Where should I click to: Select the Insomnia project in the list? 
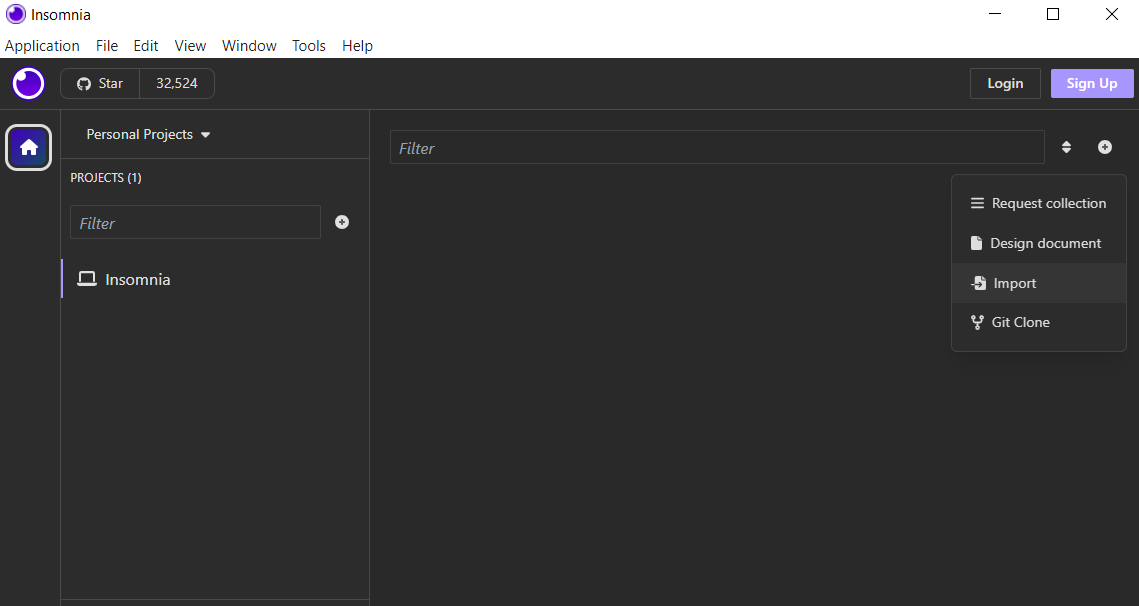[215, 279]
